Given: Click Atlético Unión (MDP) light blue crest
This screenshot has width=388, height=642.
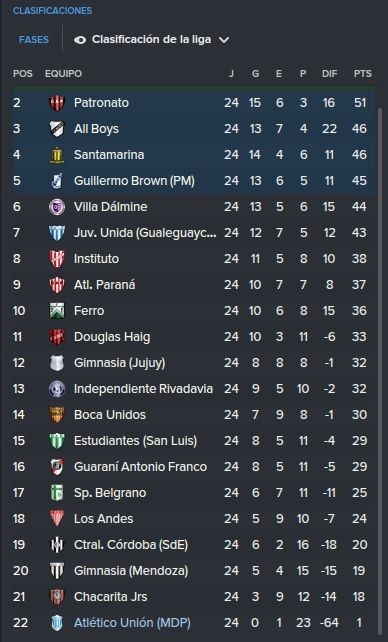Looking at the screenshot, I should pos(57,623).
